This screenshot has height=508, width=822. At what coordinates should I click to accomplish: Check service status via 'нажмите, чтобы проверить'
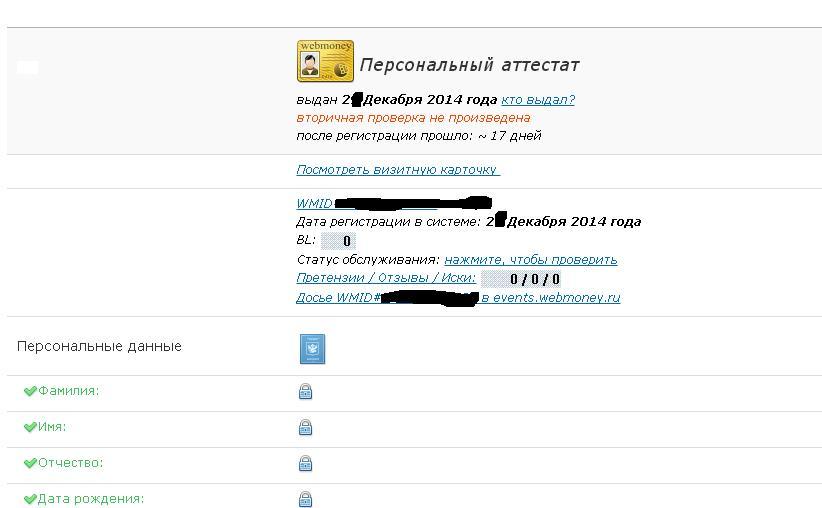coord(531,260)
